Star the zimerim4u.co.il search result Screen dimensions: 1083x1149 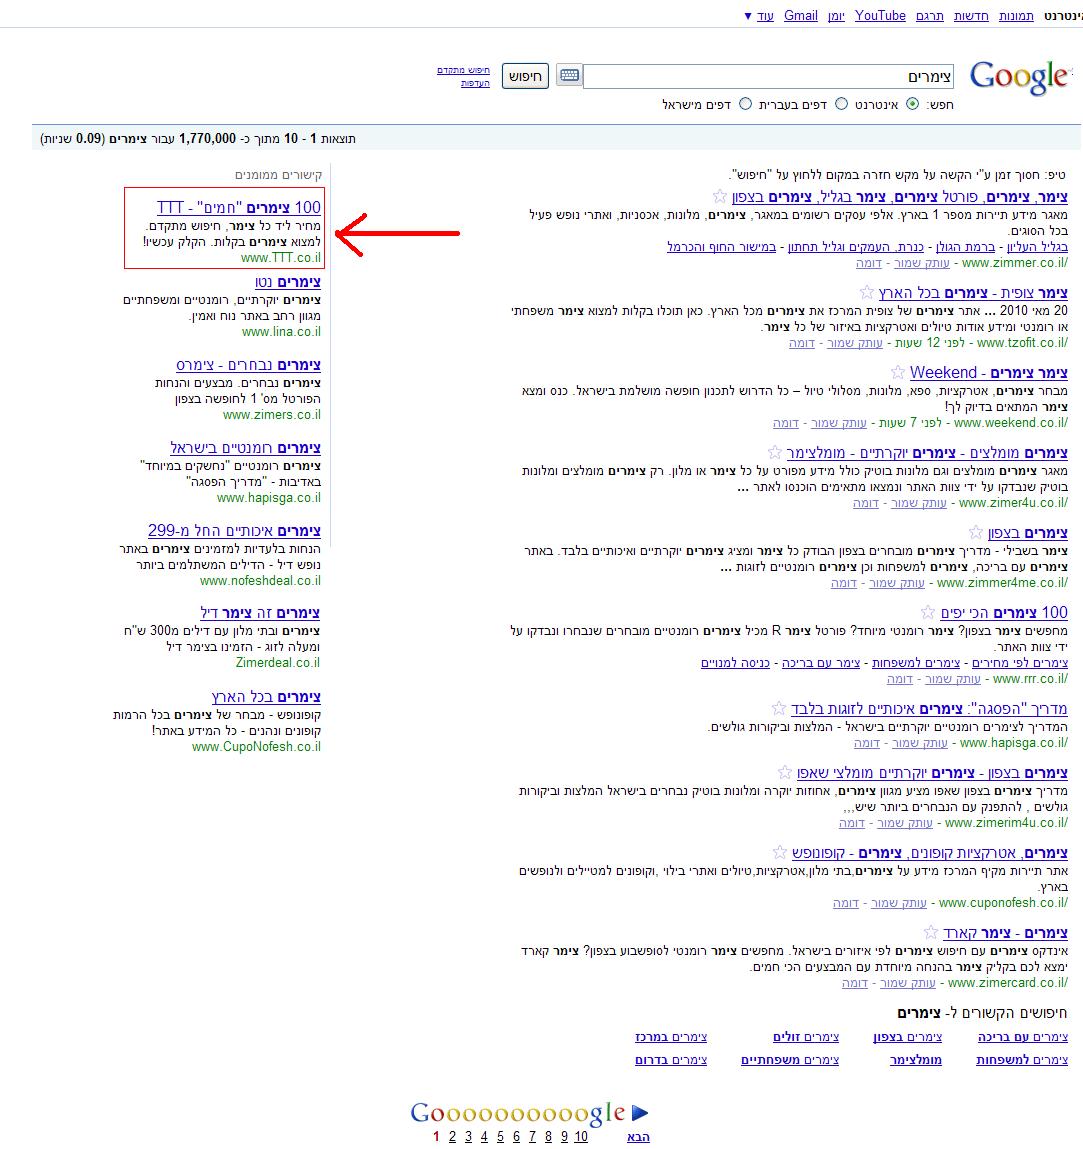coord(785,772)
